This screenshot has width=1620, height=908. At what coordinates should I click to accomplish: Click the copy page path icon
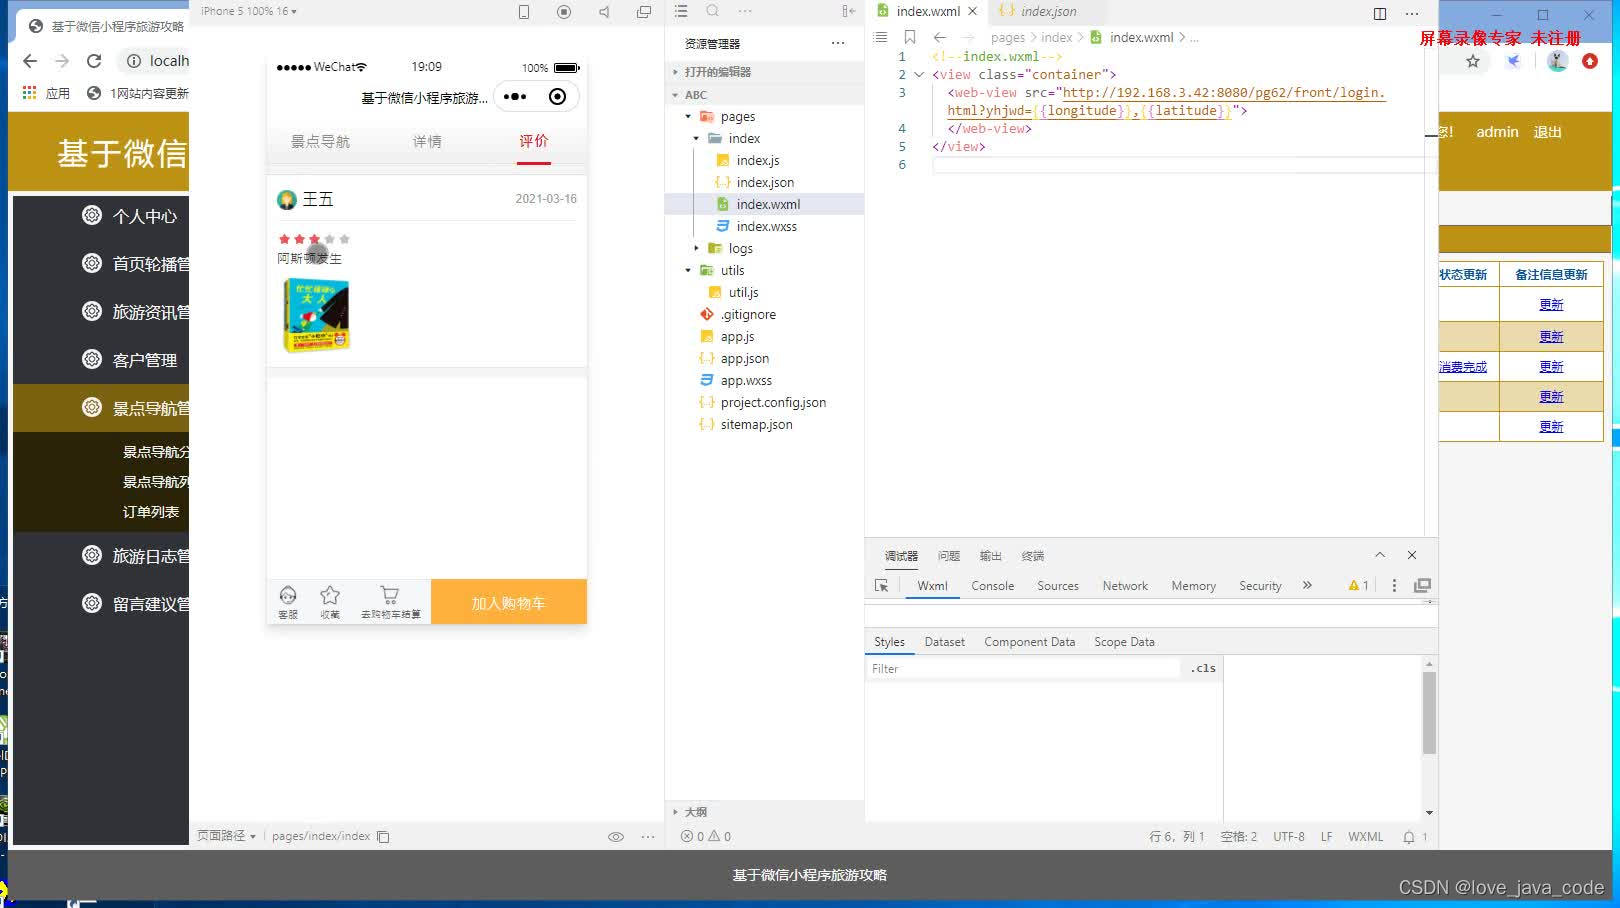click(x=383, y=837)
